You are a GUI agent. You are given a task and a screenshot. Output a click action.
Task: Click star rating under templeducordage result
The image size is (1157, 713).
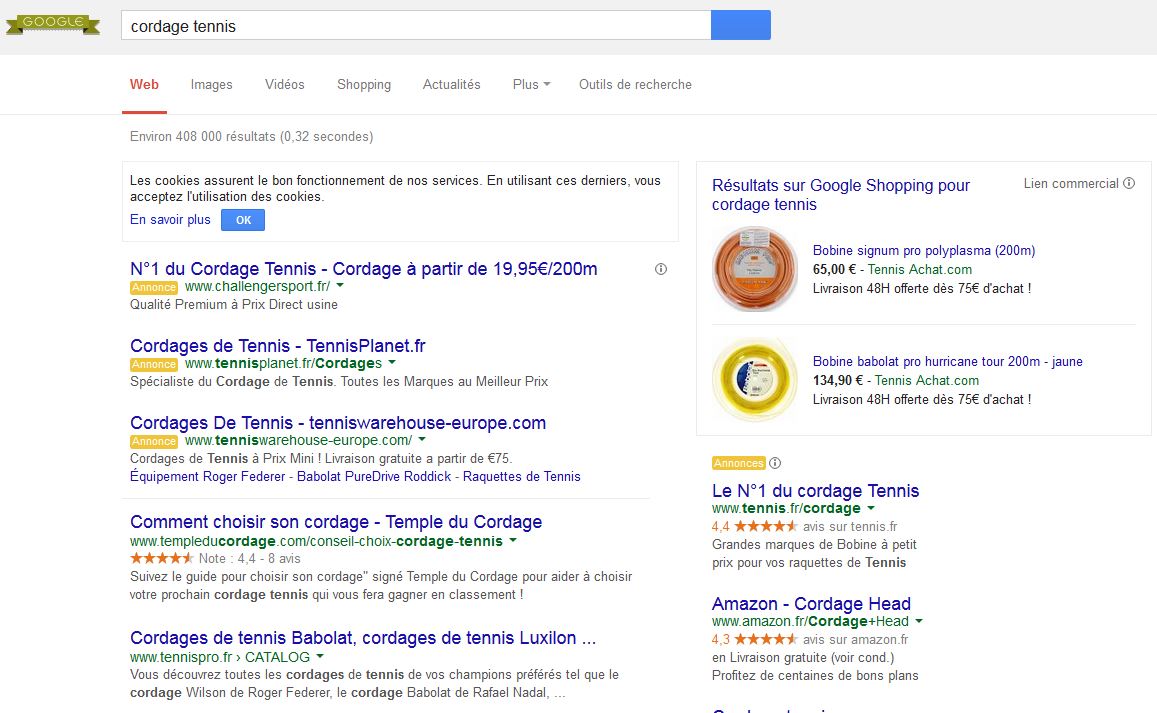[162, 558]
